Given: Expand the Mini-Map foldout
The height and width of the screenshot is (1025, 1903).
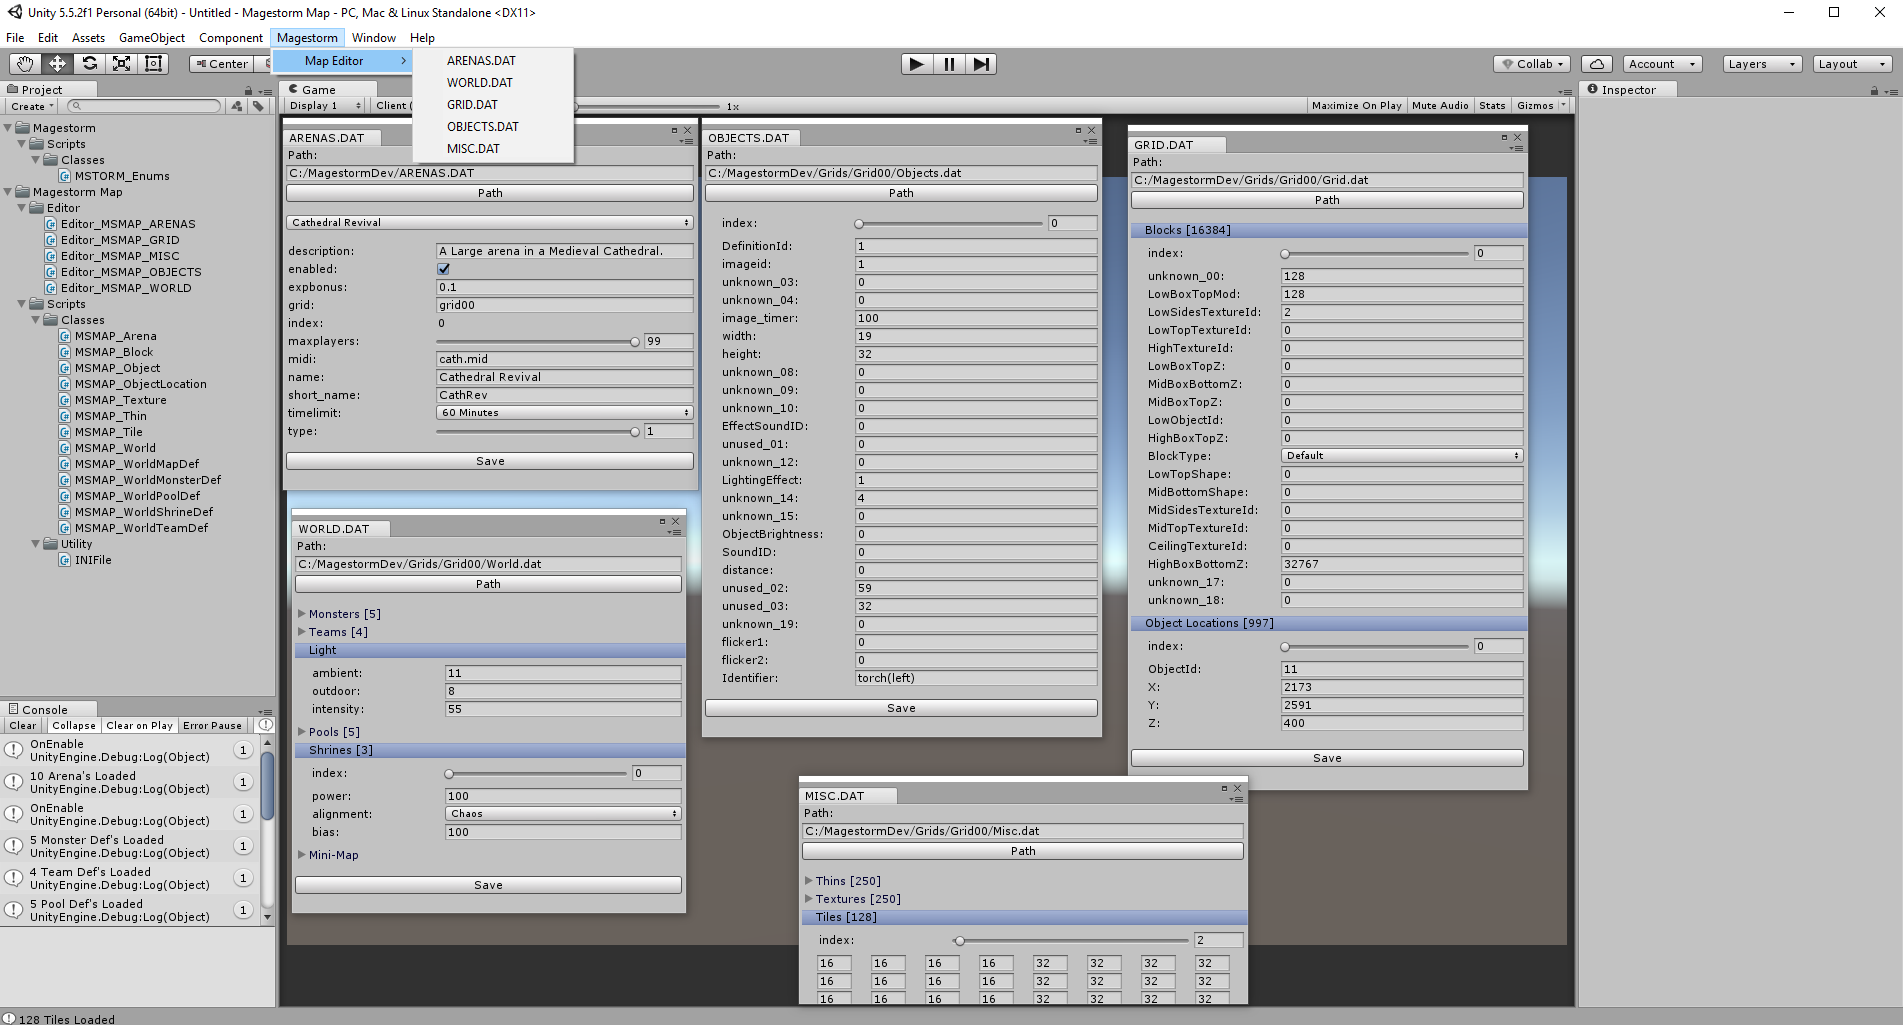Looking at the screenshot, I should point(302,855).
